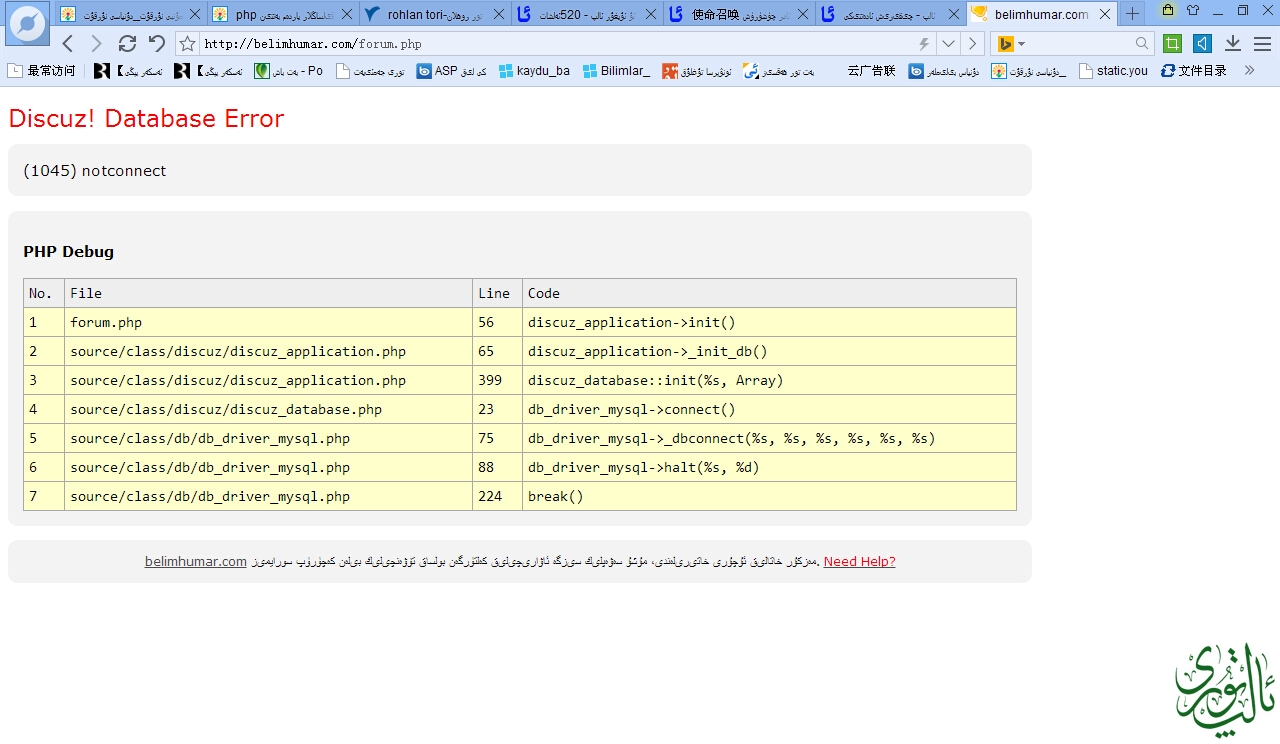This screenshot has height=744, width=1280.
Task: Click the db_driver_mysql->halt(%s, %d) cell
Action: (769, 467)
